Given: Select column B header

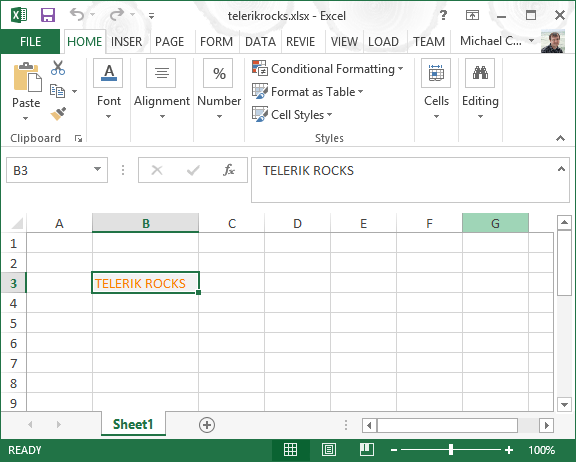Looking at the screenshot, I should click(145, 223).
